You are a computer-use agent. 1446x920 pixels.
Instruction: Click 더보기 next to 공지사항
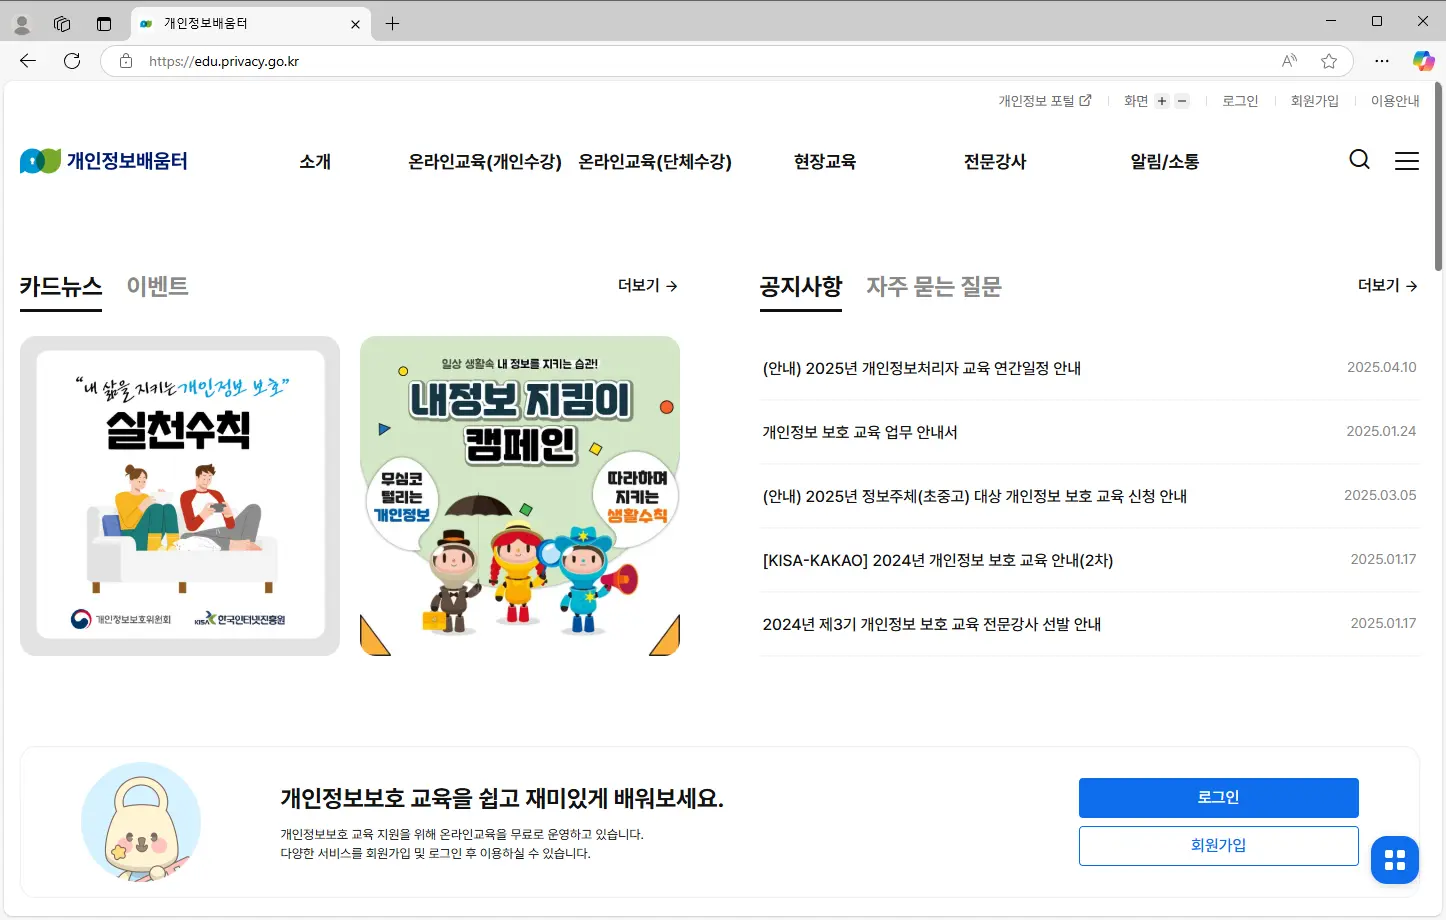(x=1385, y=285)
